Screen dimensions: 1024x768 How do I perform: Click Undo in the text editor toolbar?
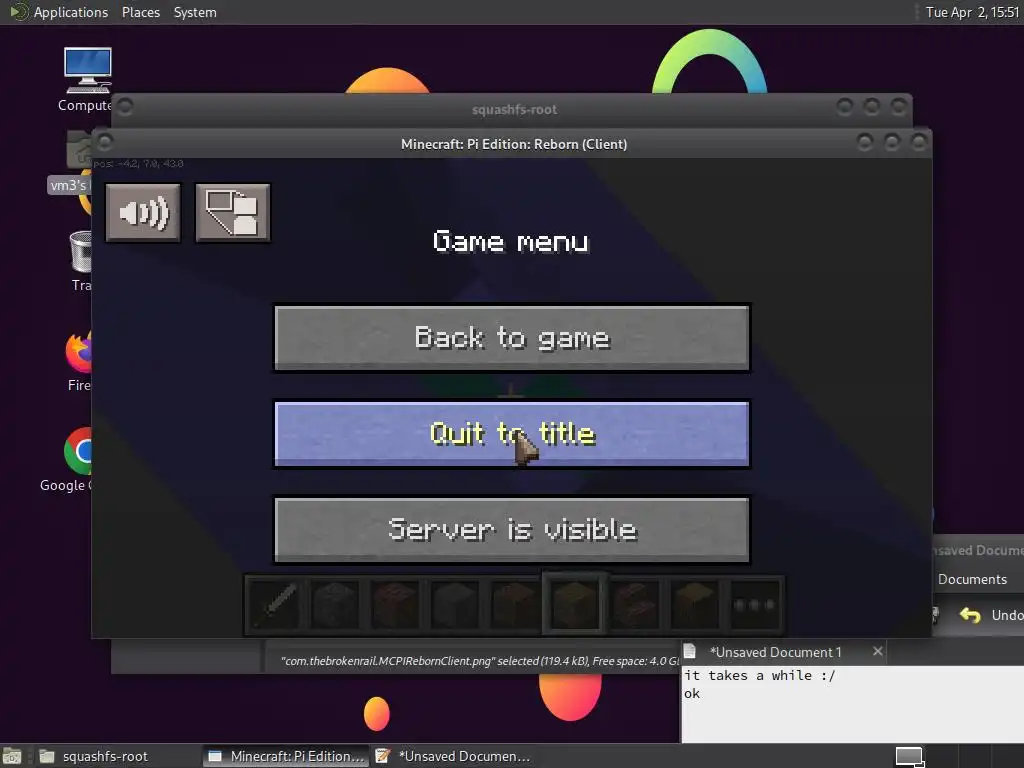click(991, 615)
